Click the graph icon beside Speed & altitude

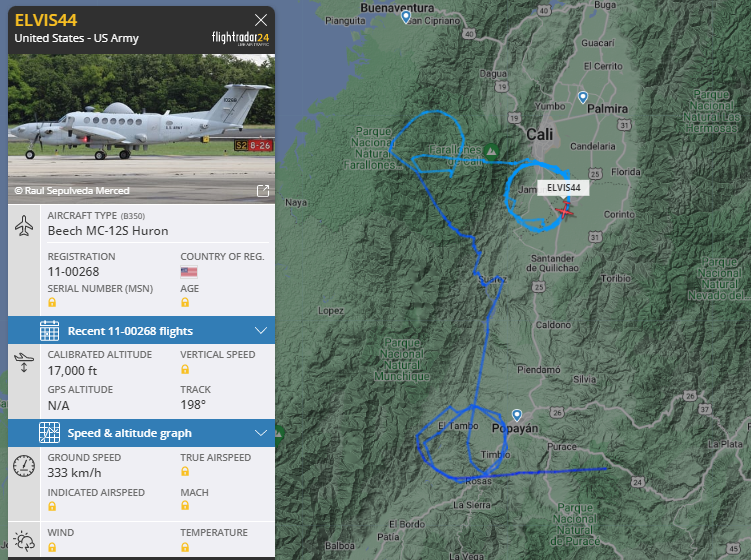pos(49,433)
